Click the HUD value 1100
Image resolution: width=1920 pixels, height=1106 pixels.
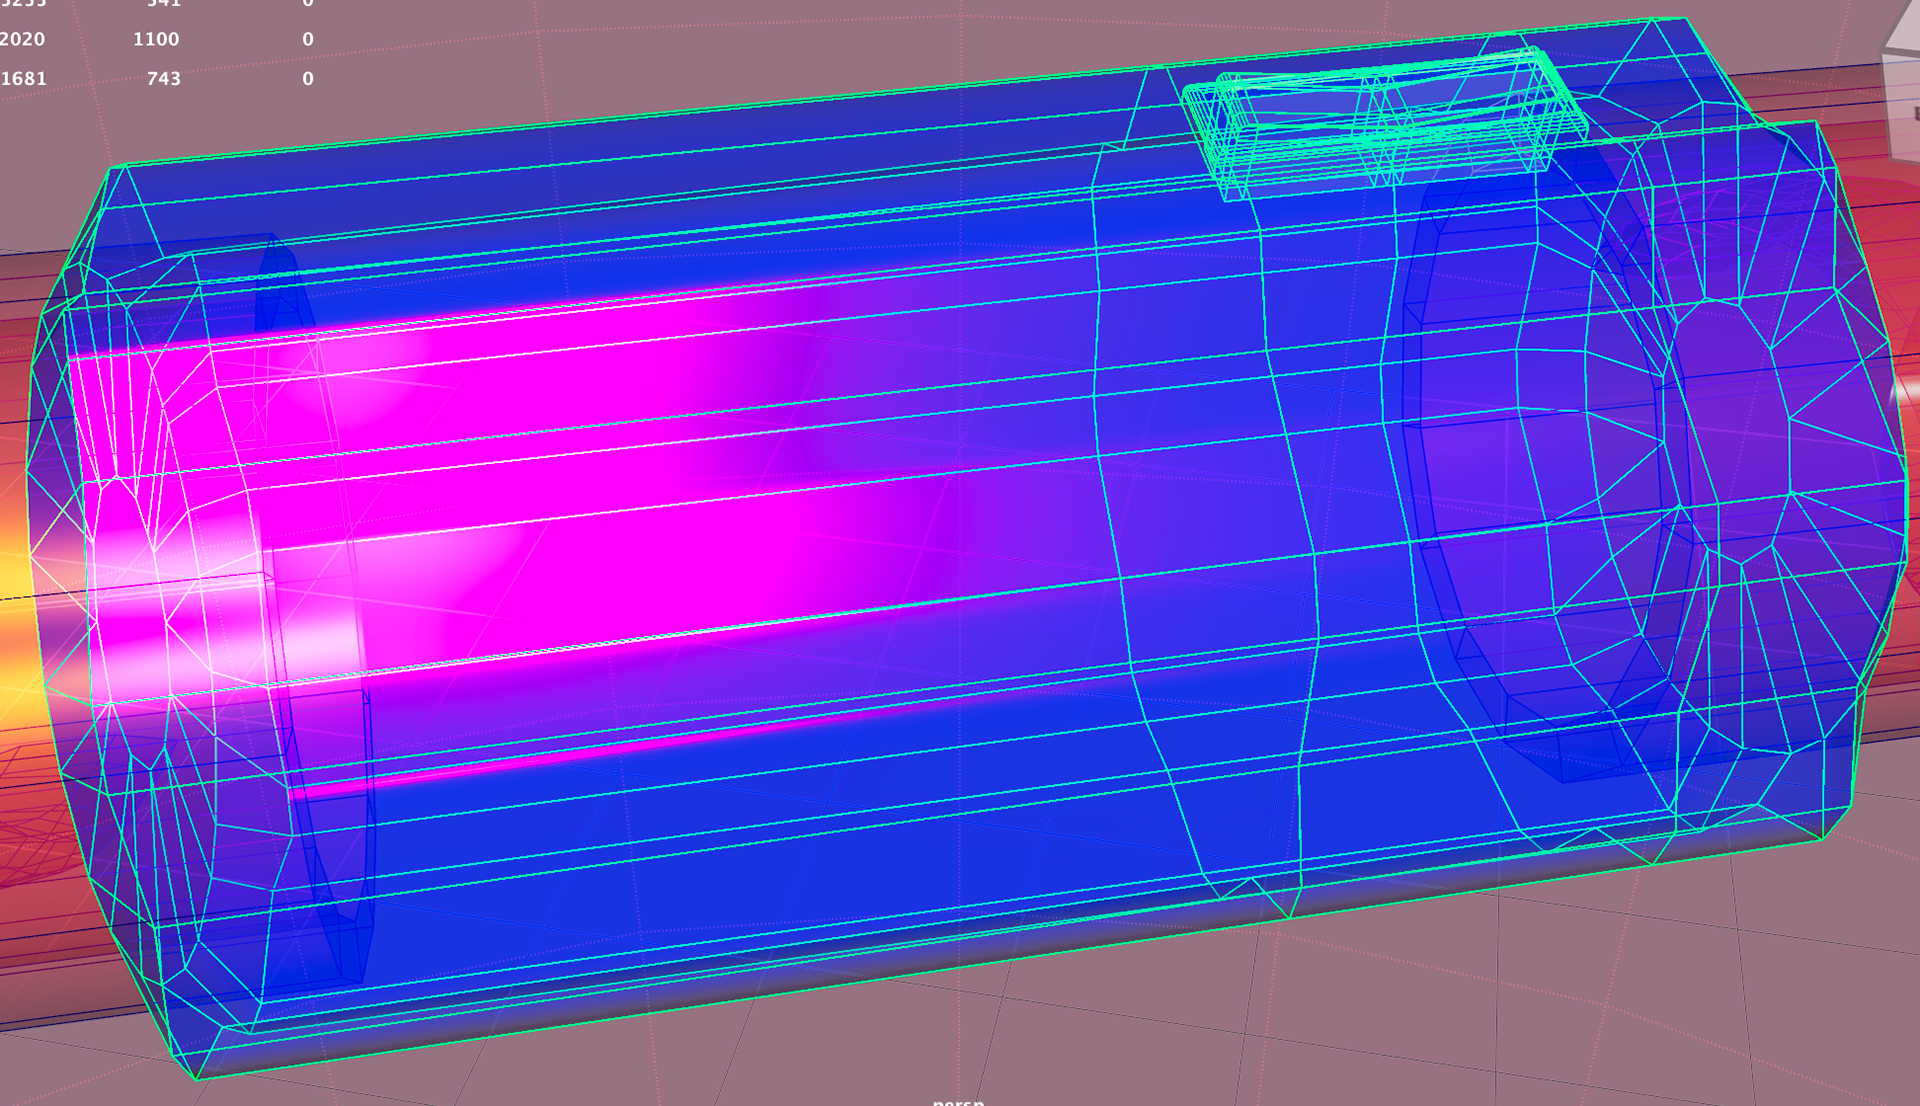(x=156, y=39)
